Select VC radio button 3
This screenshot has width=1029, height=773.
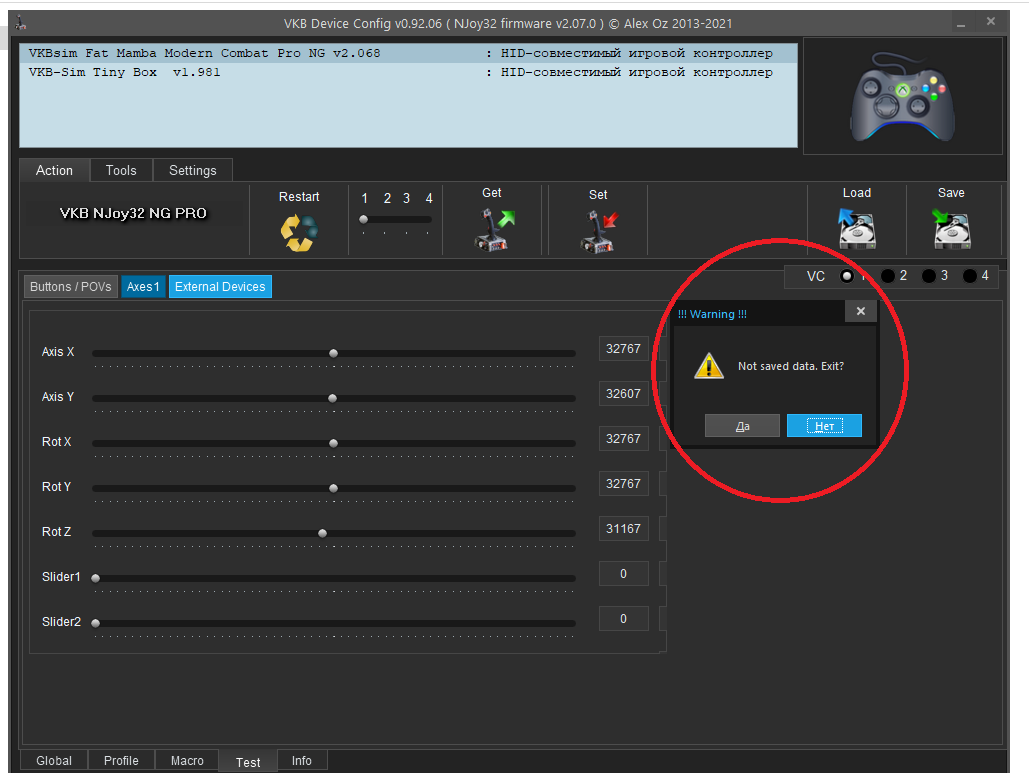click(929, 276)
